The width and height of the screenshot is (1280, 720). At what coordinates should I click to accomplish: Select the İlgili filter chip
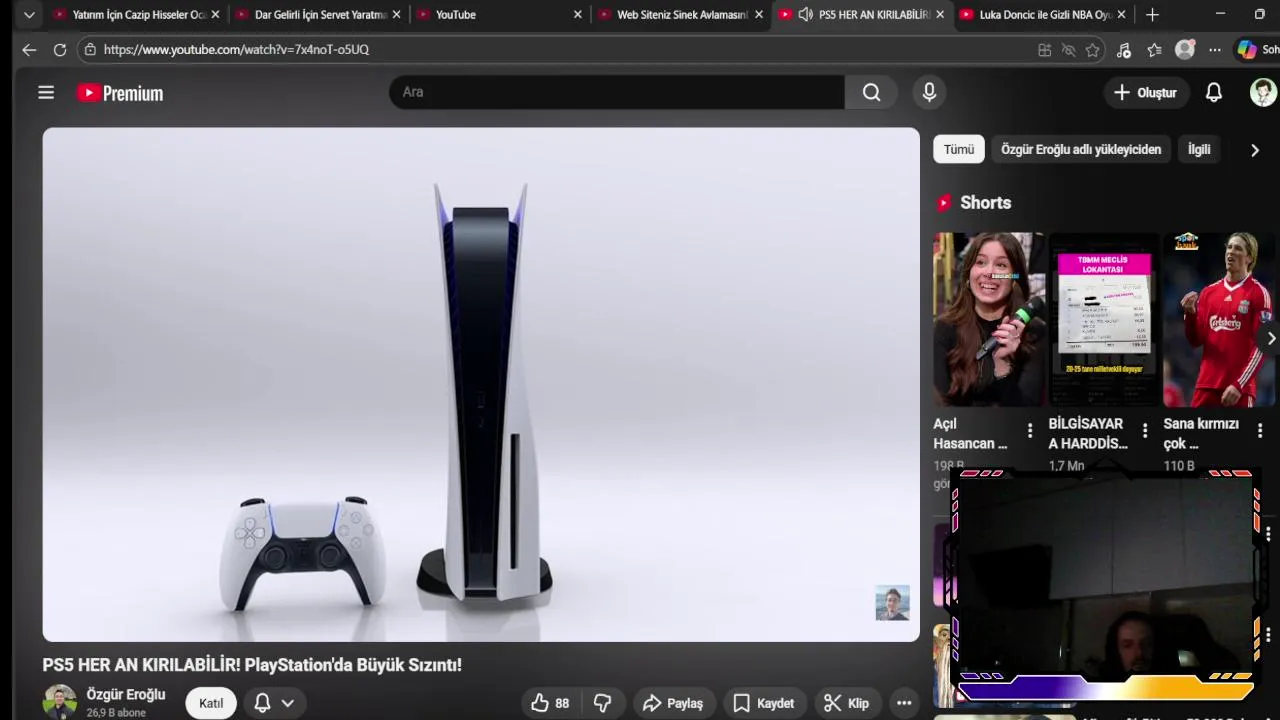pos(1199,149)
